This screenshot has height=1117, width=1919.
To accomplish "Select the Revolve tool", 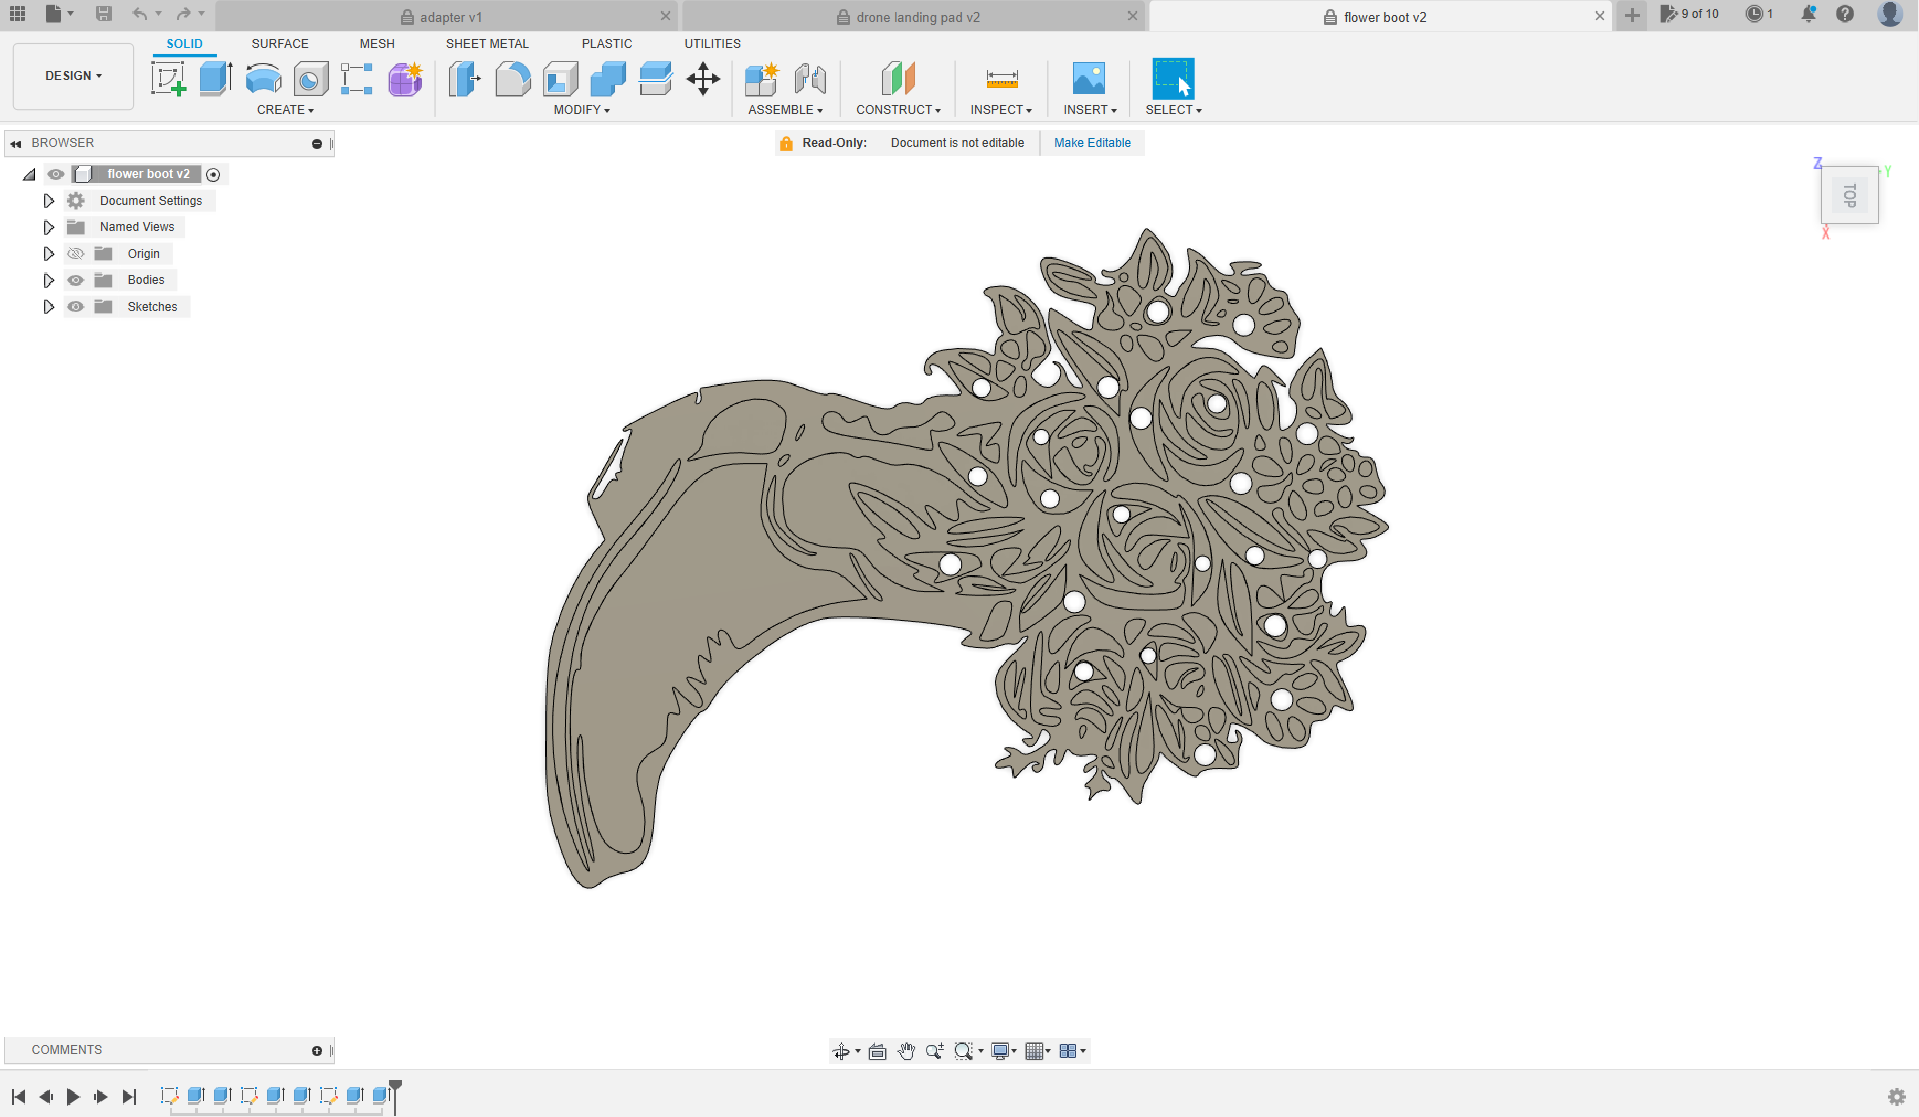I will pyautogui.click(x=263, y=78).
